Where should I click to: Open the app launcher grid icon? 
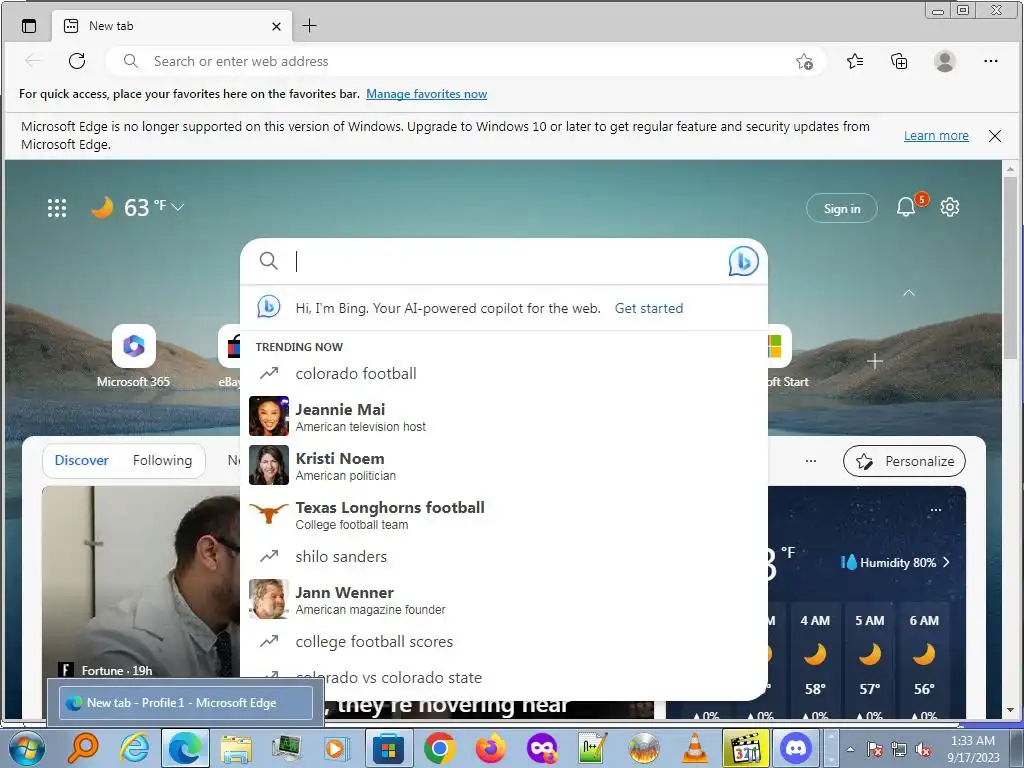pos(57,208)
